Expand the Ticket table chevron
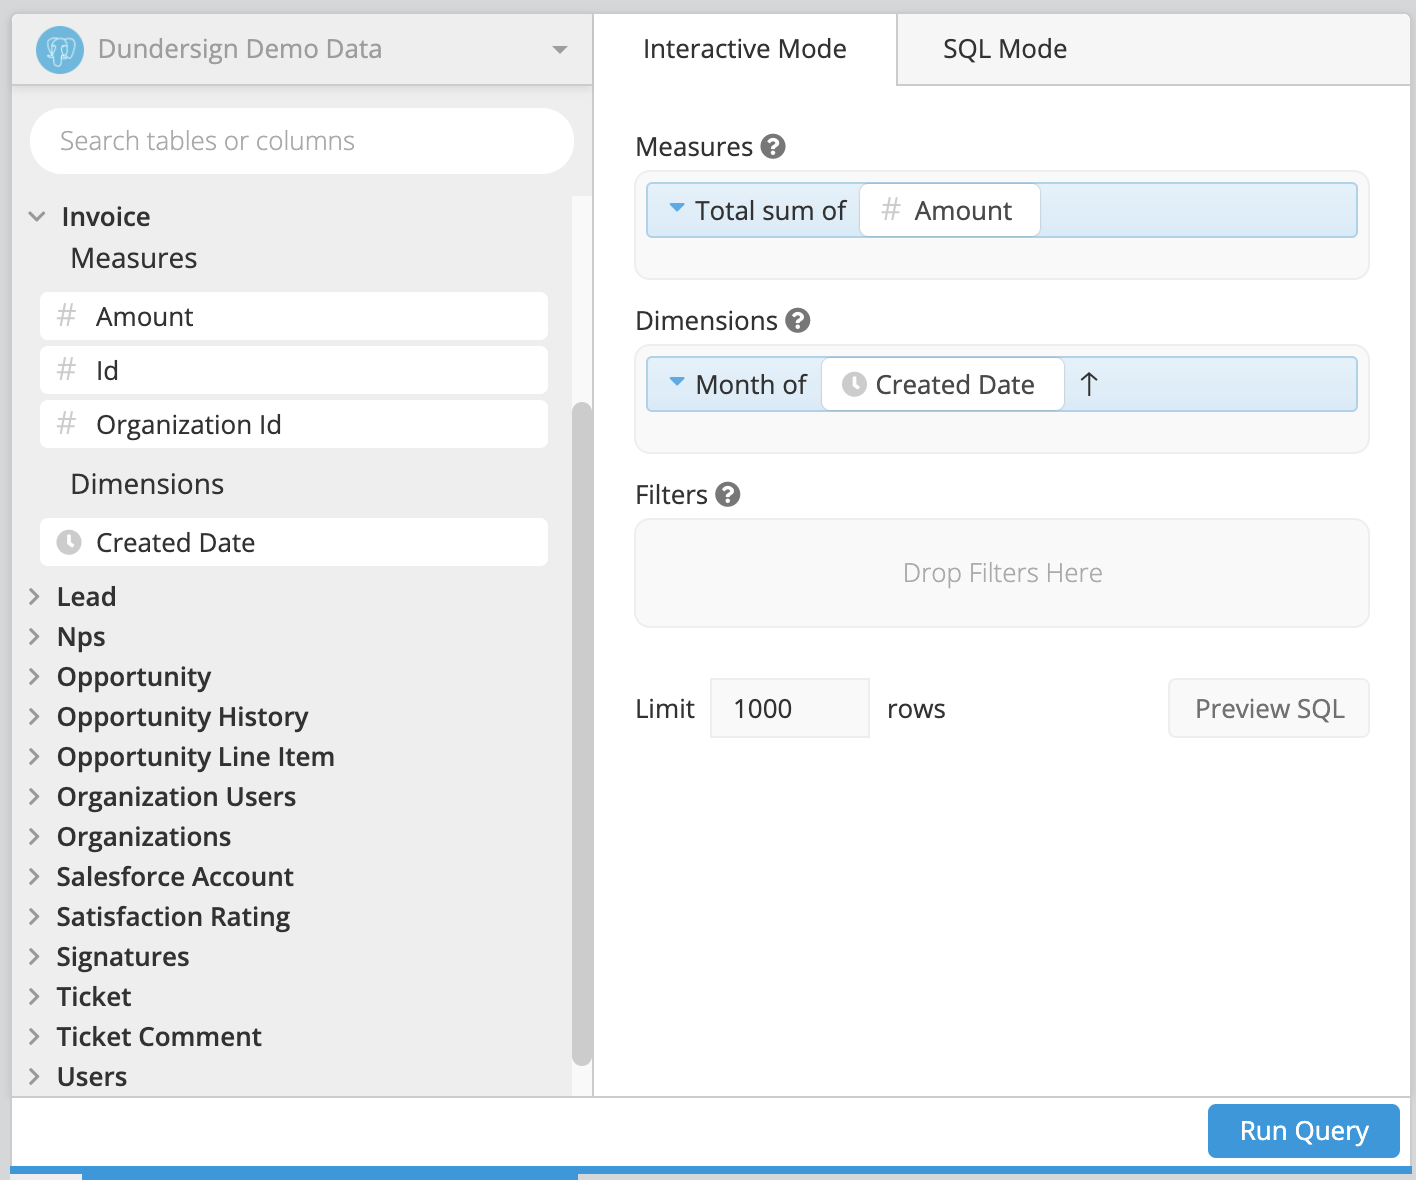 [34, 996]
